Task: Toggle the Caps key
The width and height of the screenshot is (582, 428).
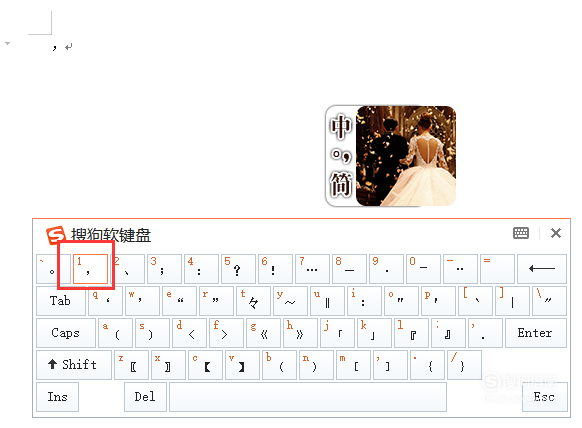Action: [x=66, y=333]
